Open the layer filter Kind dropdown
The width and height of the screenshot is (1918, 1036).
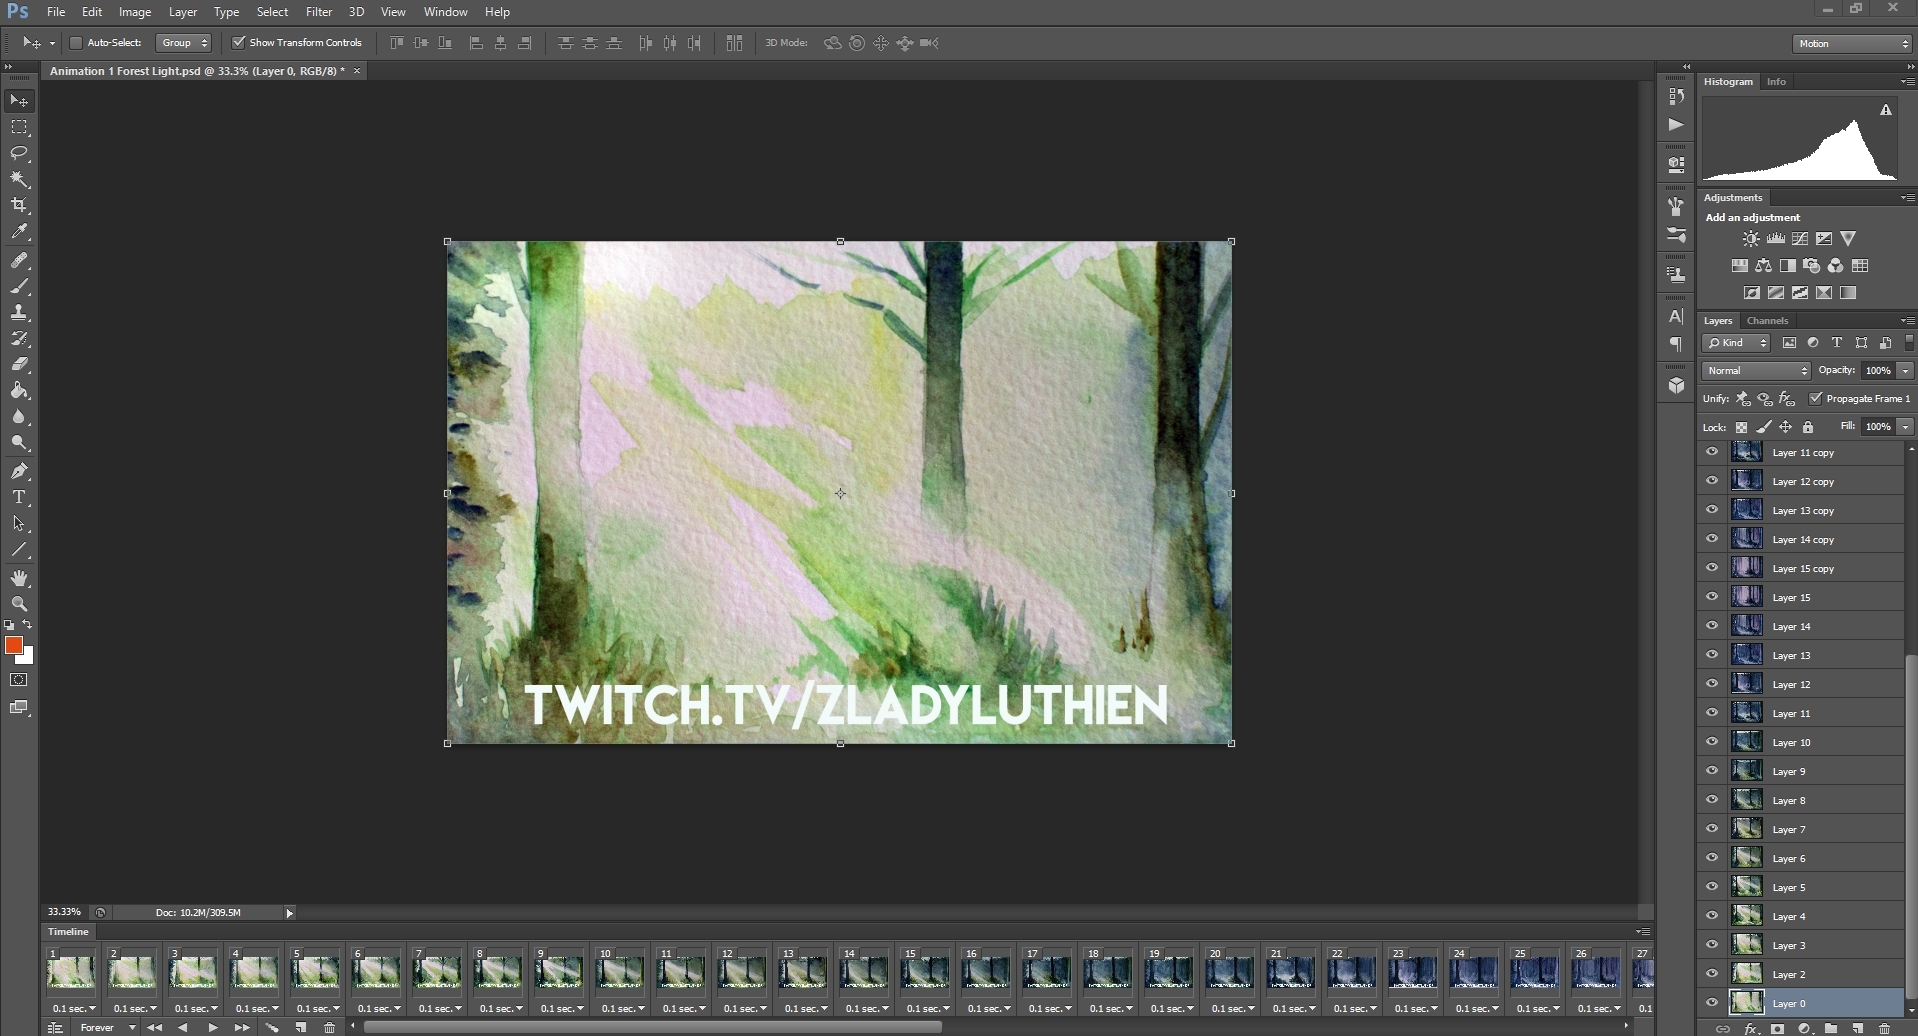click(x=1737, y=343)
